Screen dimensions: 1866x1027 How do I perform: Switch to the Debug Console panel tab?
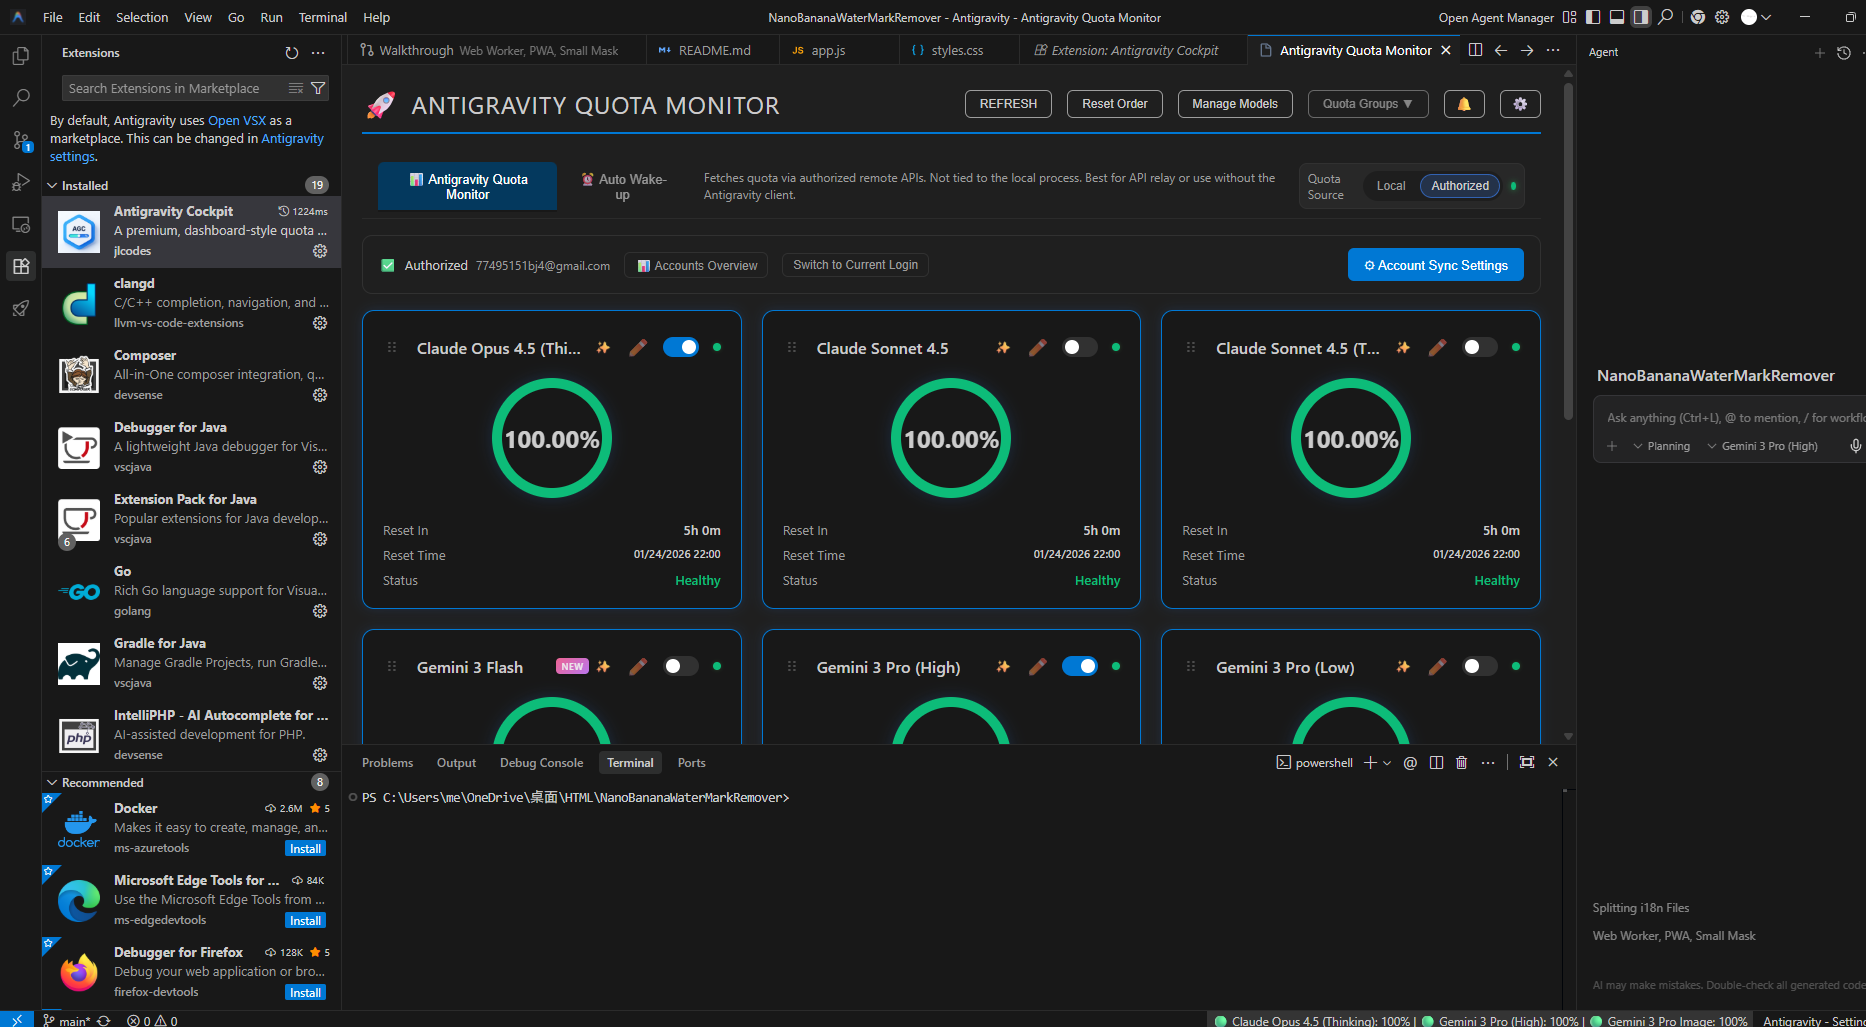click(x=541, y=763)
